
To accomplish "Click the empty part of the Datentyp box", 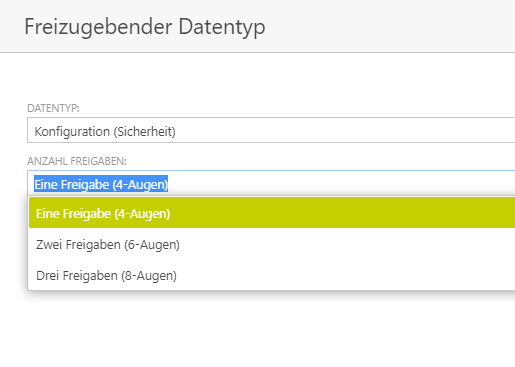I will 345,130.
